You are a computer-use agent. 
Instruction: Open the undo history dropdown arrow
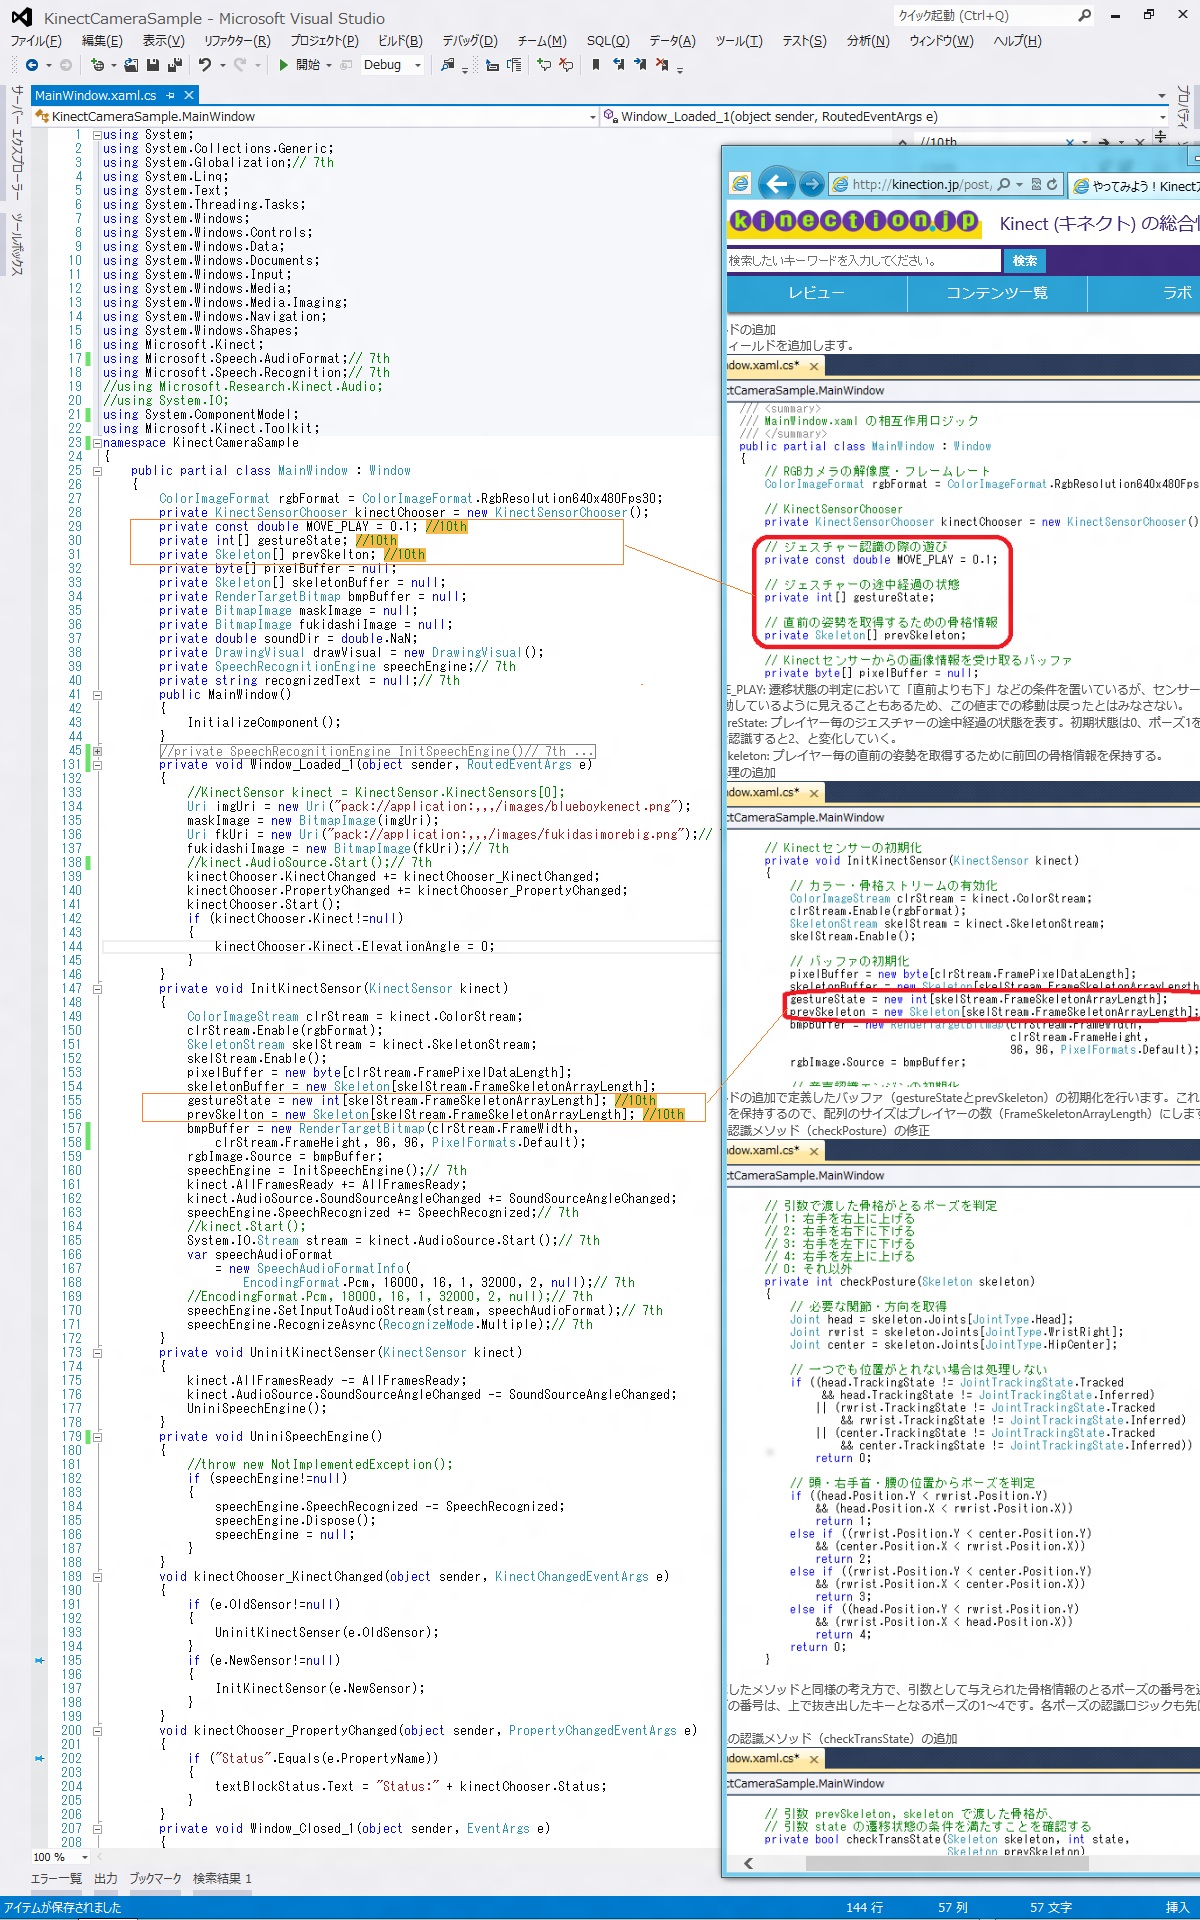point(222,65)
